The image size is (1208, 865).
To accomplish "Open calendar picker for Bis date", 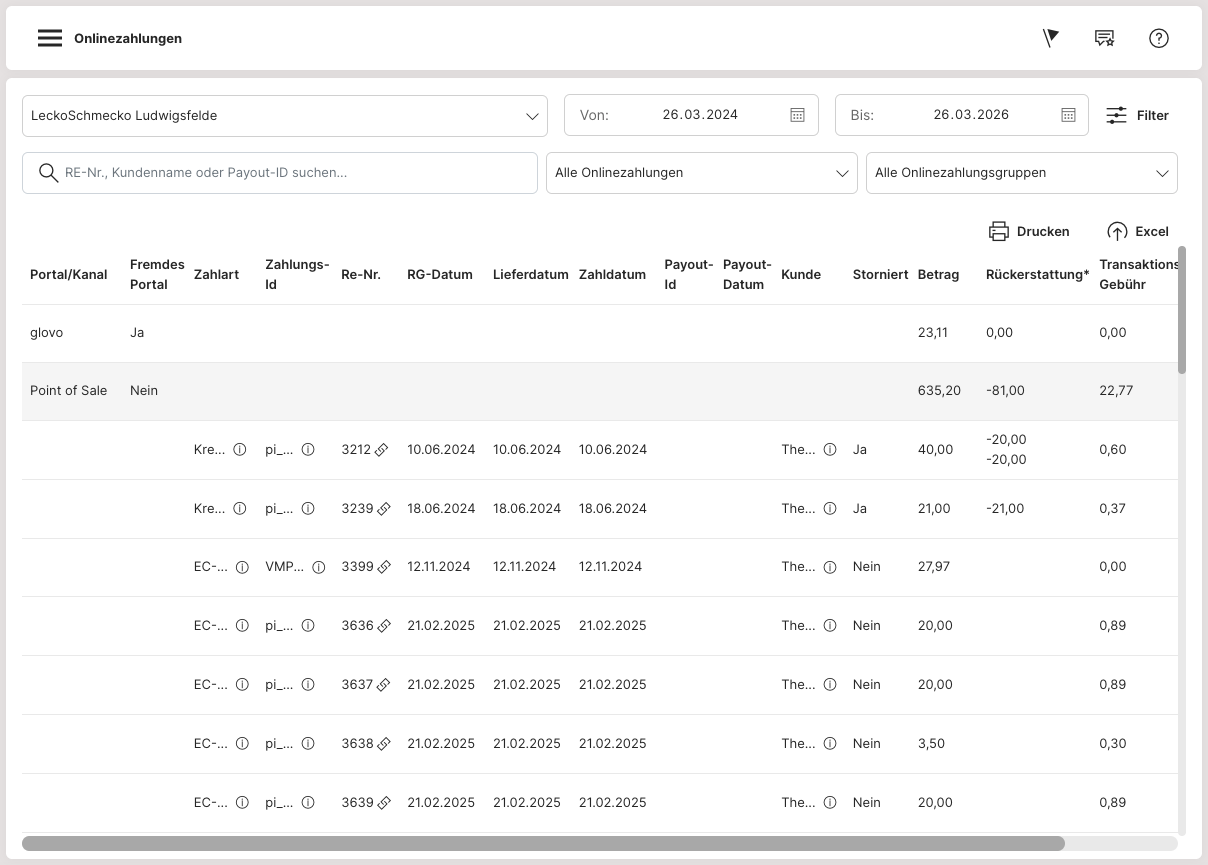I will coord(1068,115).
